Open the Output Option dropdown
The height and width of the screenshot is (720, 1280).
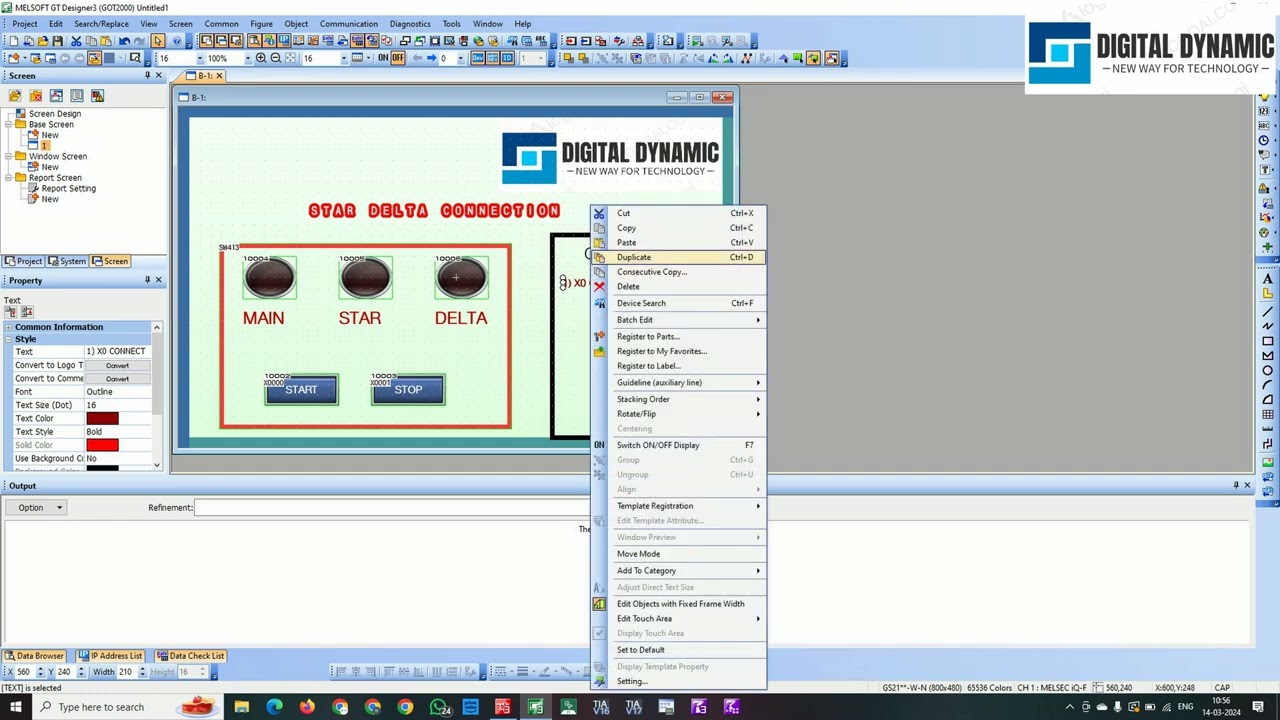point(34,508)
